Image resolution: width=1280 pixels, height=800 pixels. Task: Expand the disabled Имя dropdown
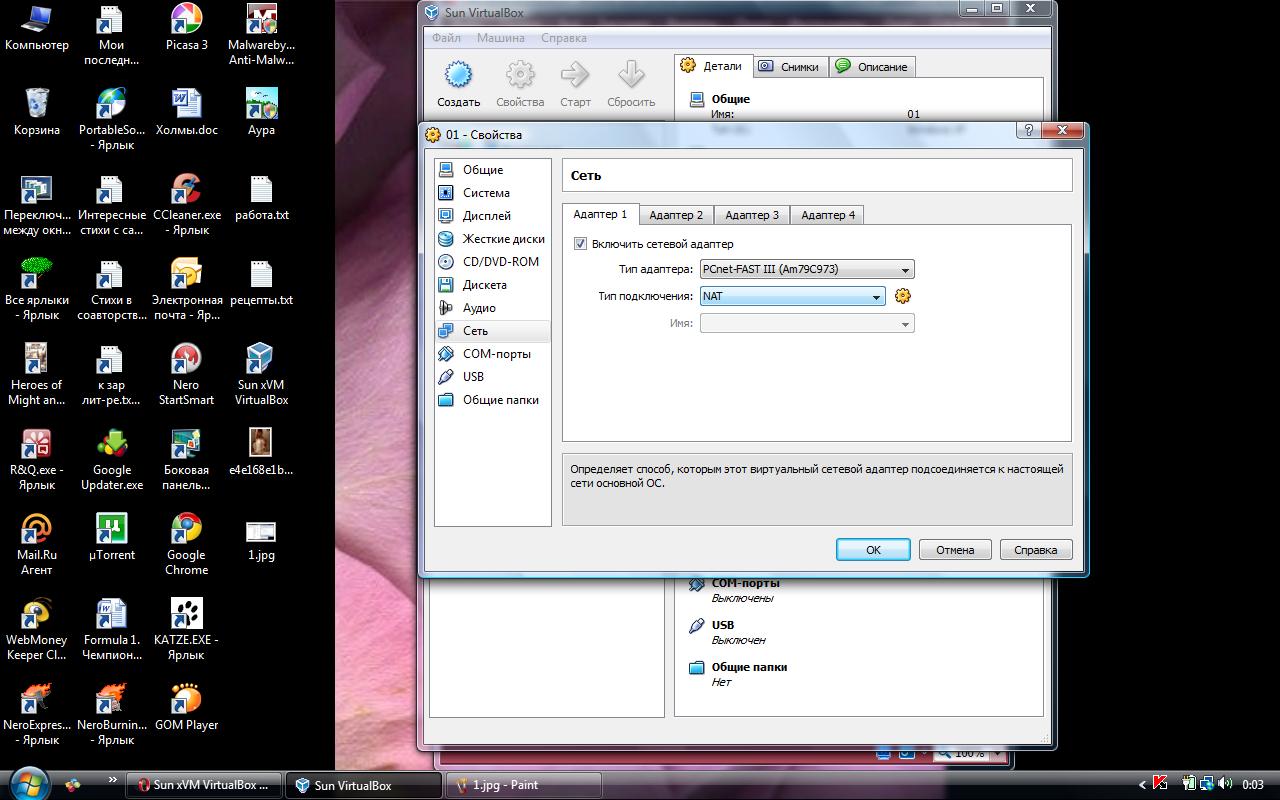pos(807,323)
